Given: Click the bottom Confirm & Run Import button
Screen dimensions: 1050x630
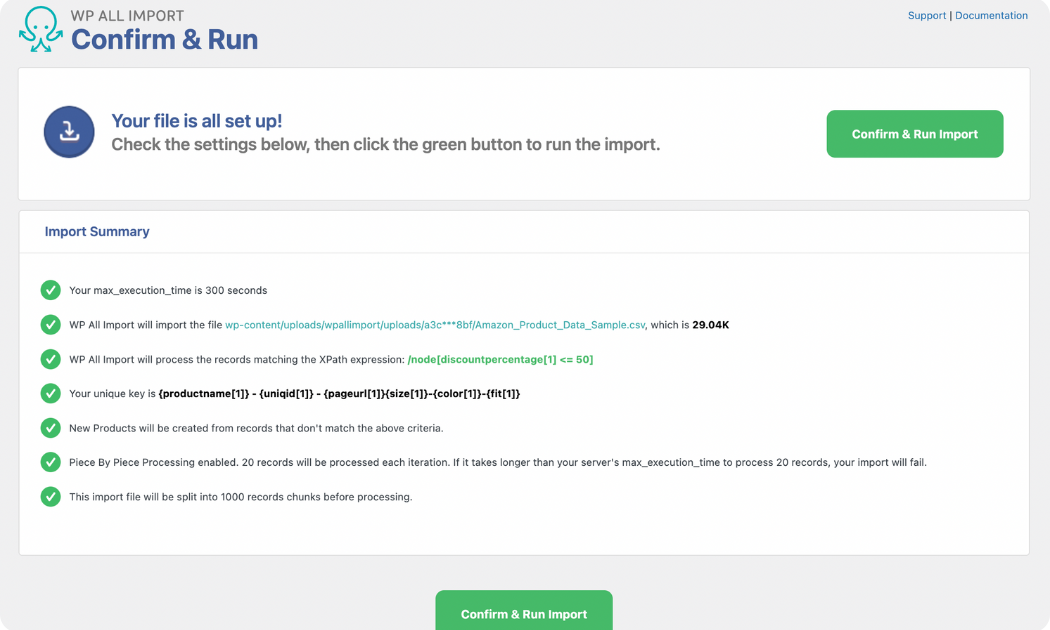Looking at the screenshot, I should (x=524, y=611).
